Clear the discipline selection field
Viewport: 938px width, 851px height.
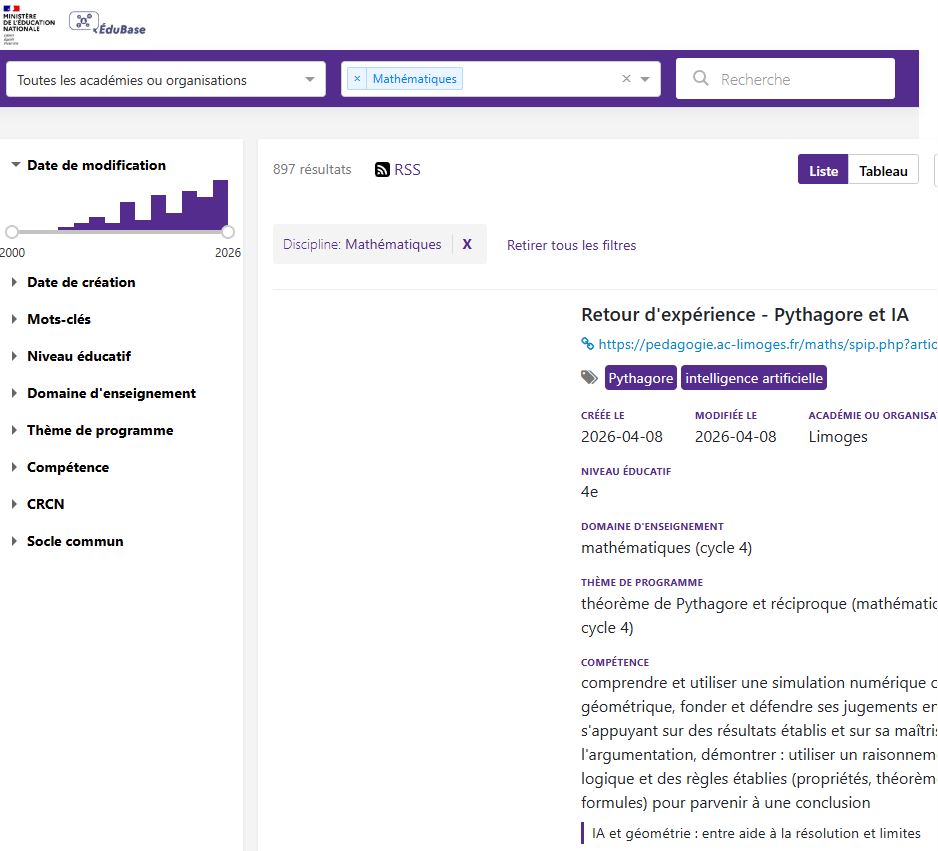[626, 79]
